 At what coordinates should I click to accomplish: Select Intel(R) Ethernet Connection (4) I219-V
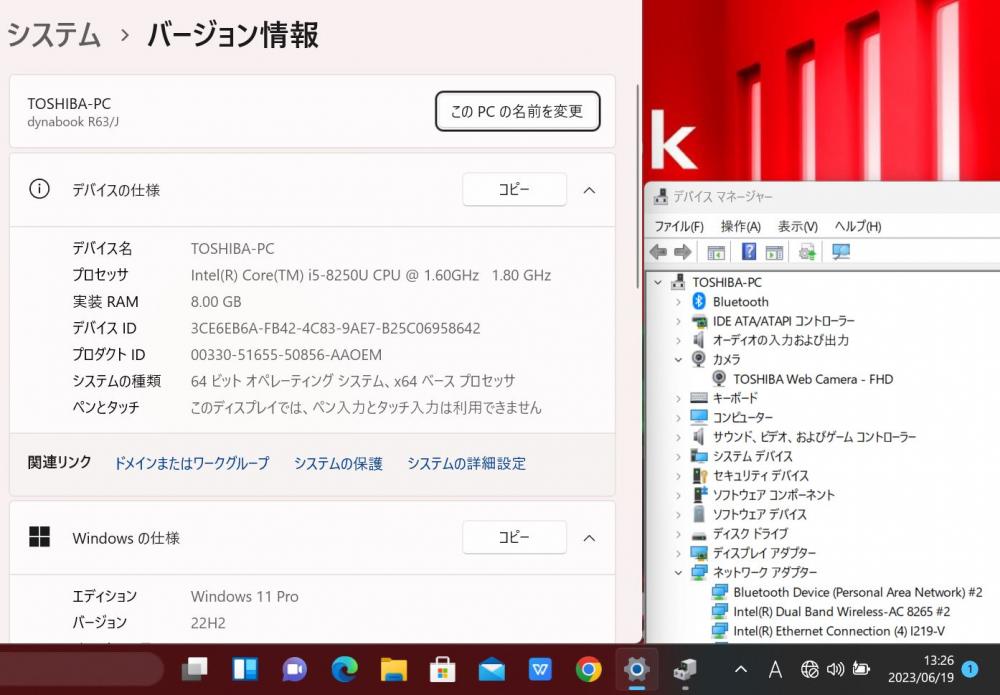point(839,631)
